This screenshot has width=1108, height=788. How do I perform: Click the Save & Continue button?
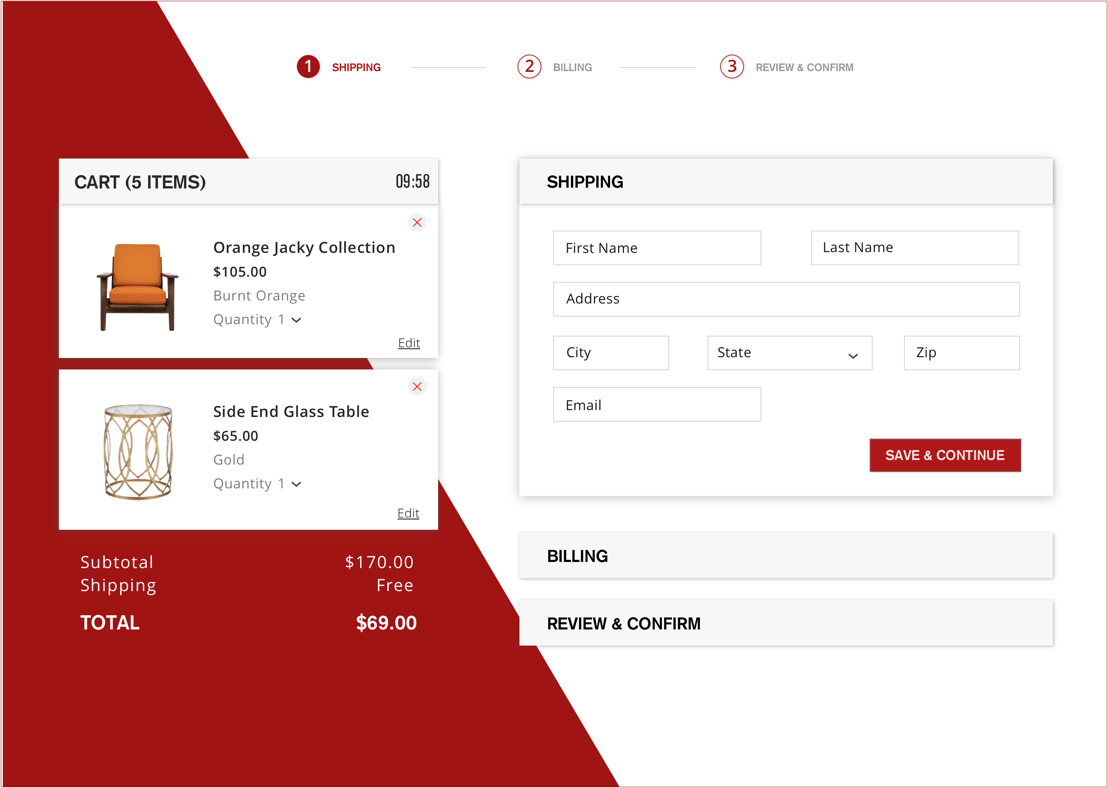point(944,454)
